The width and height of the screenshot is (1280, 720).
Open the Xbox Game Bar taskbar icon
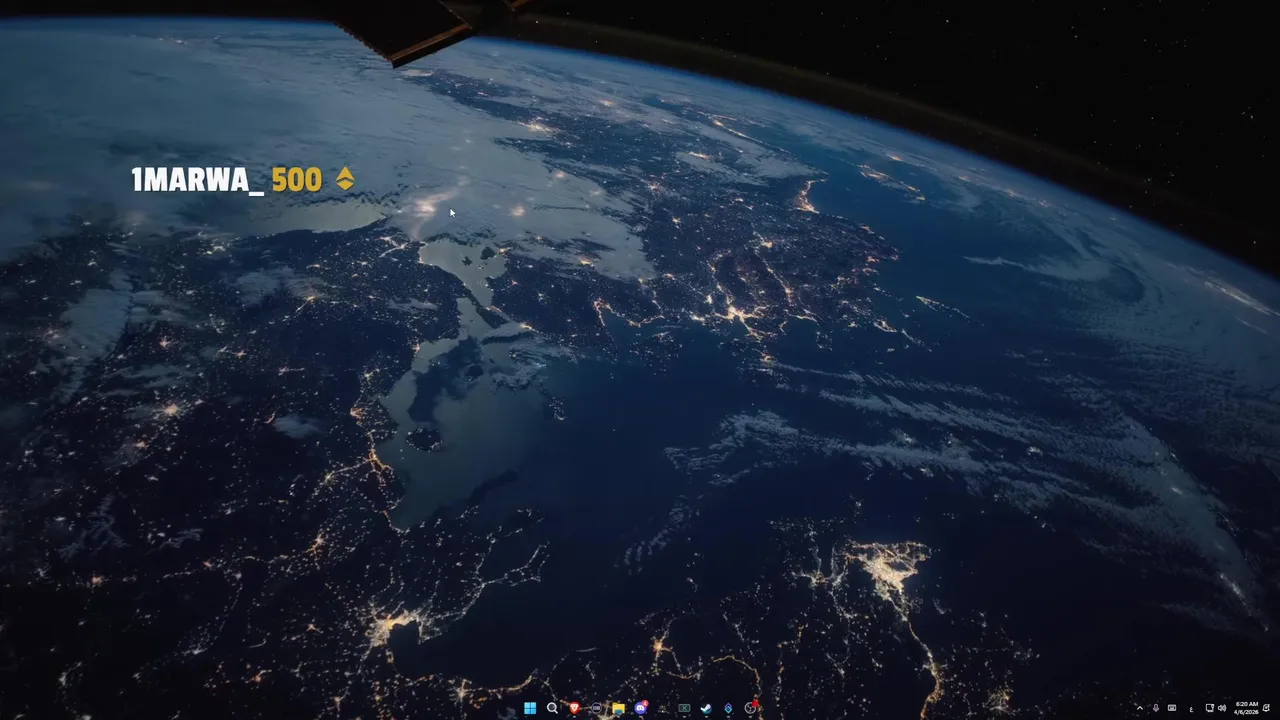[x=684, y=708]
